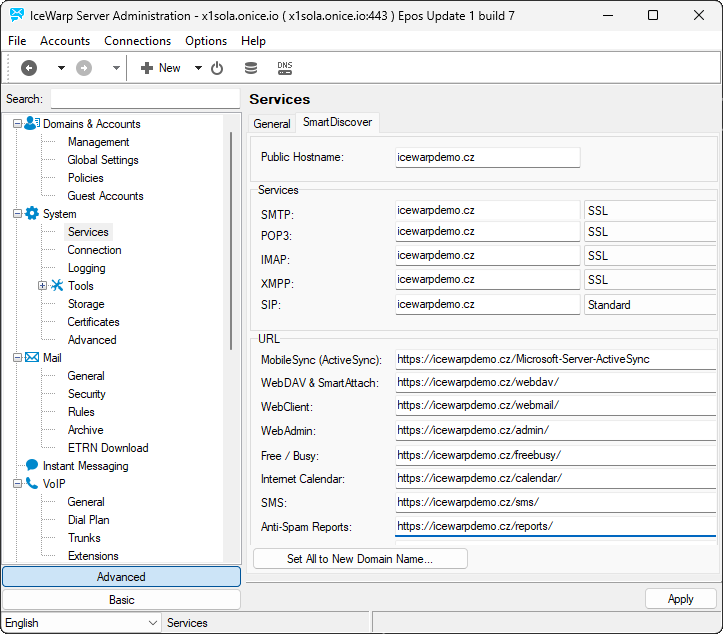Open the New button dropdown arrow
723x634 pixels.
[198, 68]
